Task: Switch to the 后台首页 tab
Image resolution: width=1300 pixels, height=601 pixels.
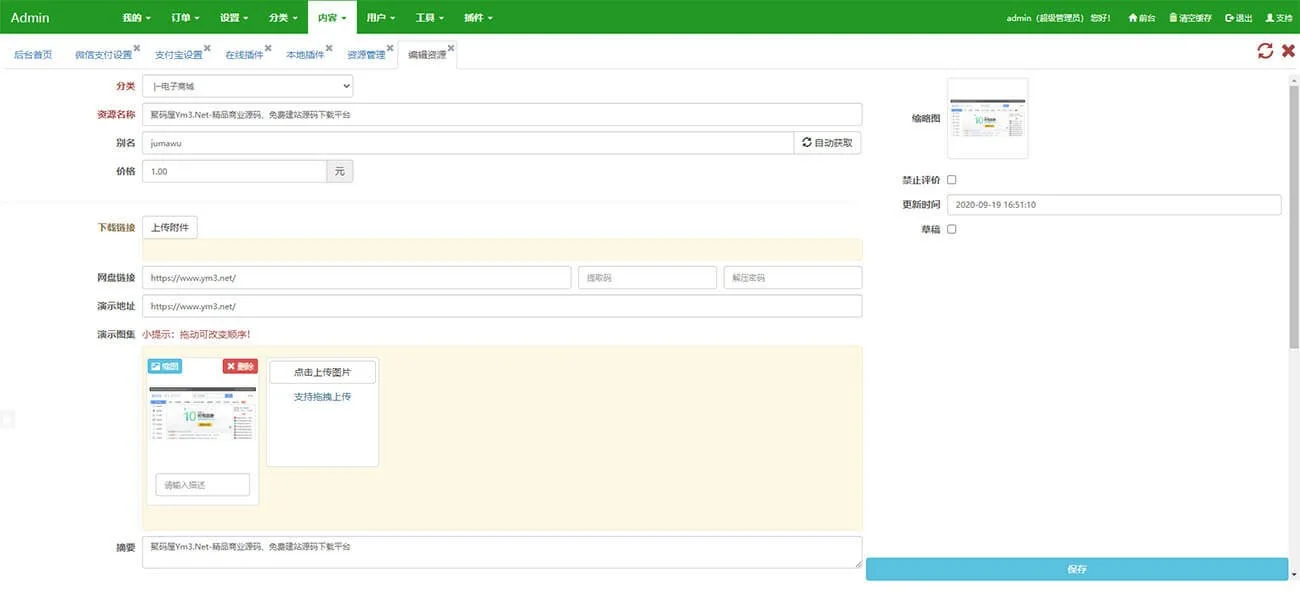Action: click(x=33, y=55)
